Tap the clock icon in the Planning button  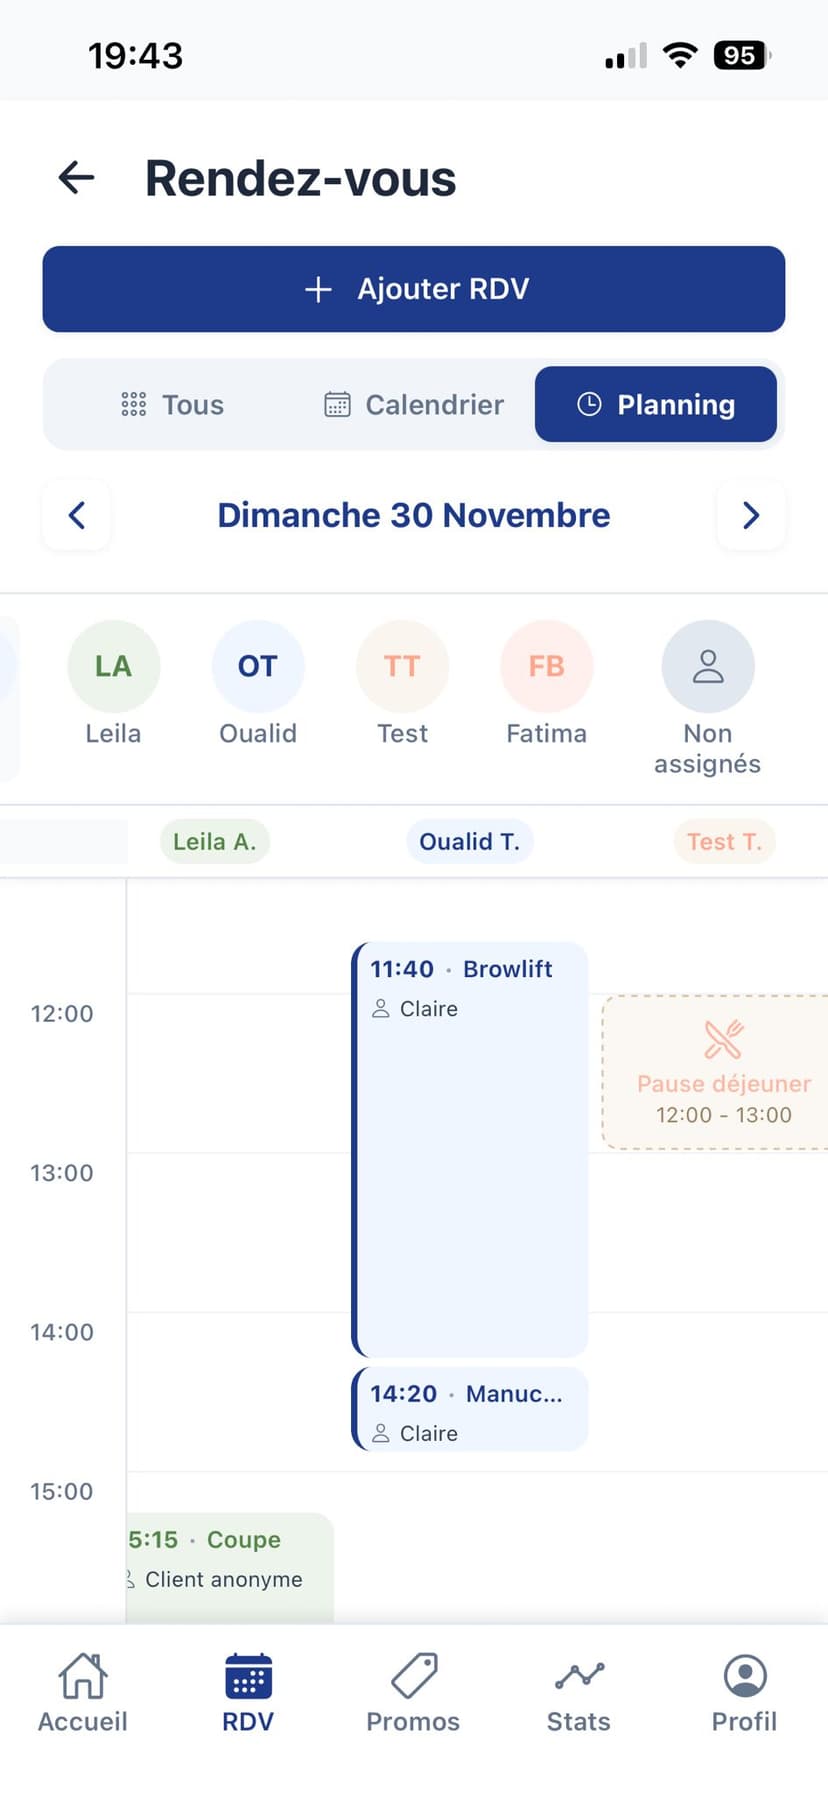(590, 404)
